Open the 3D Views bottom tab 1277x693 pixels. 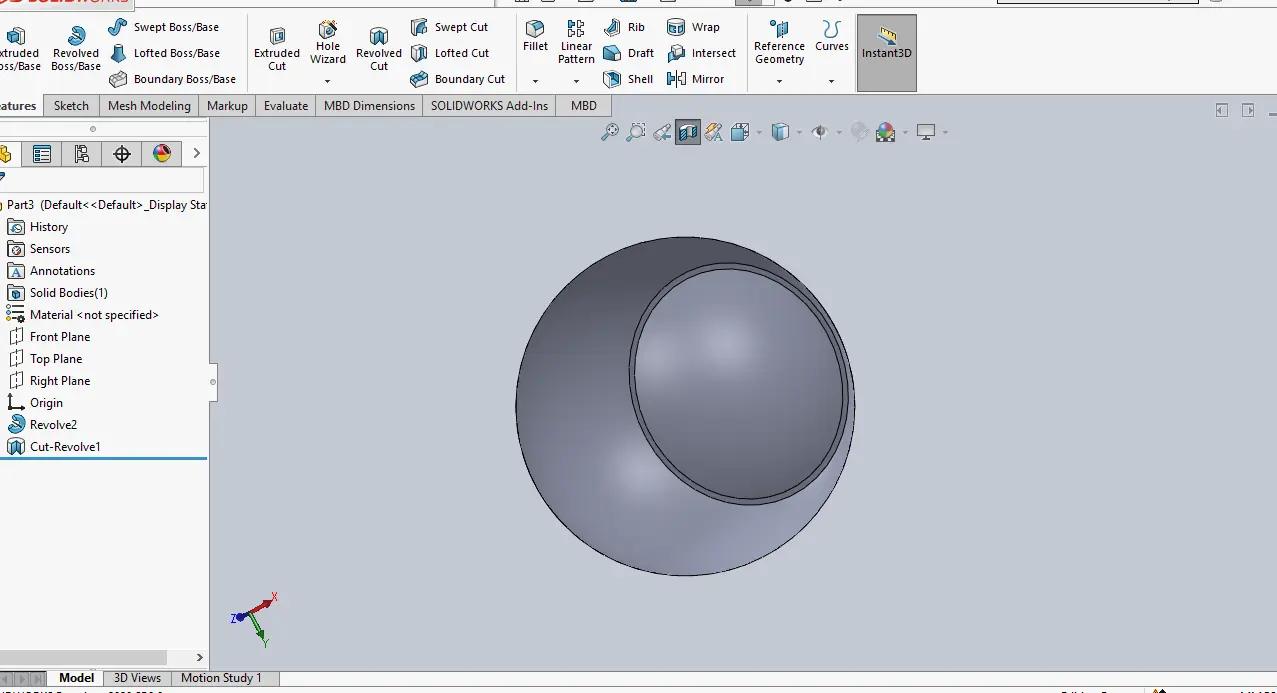[x=138, y=678]
